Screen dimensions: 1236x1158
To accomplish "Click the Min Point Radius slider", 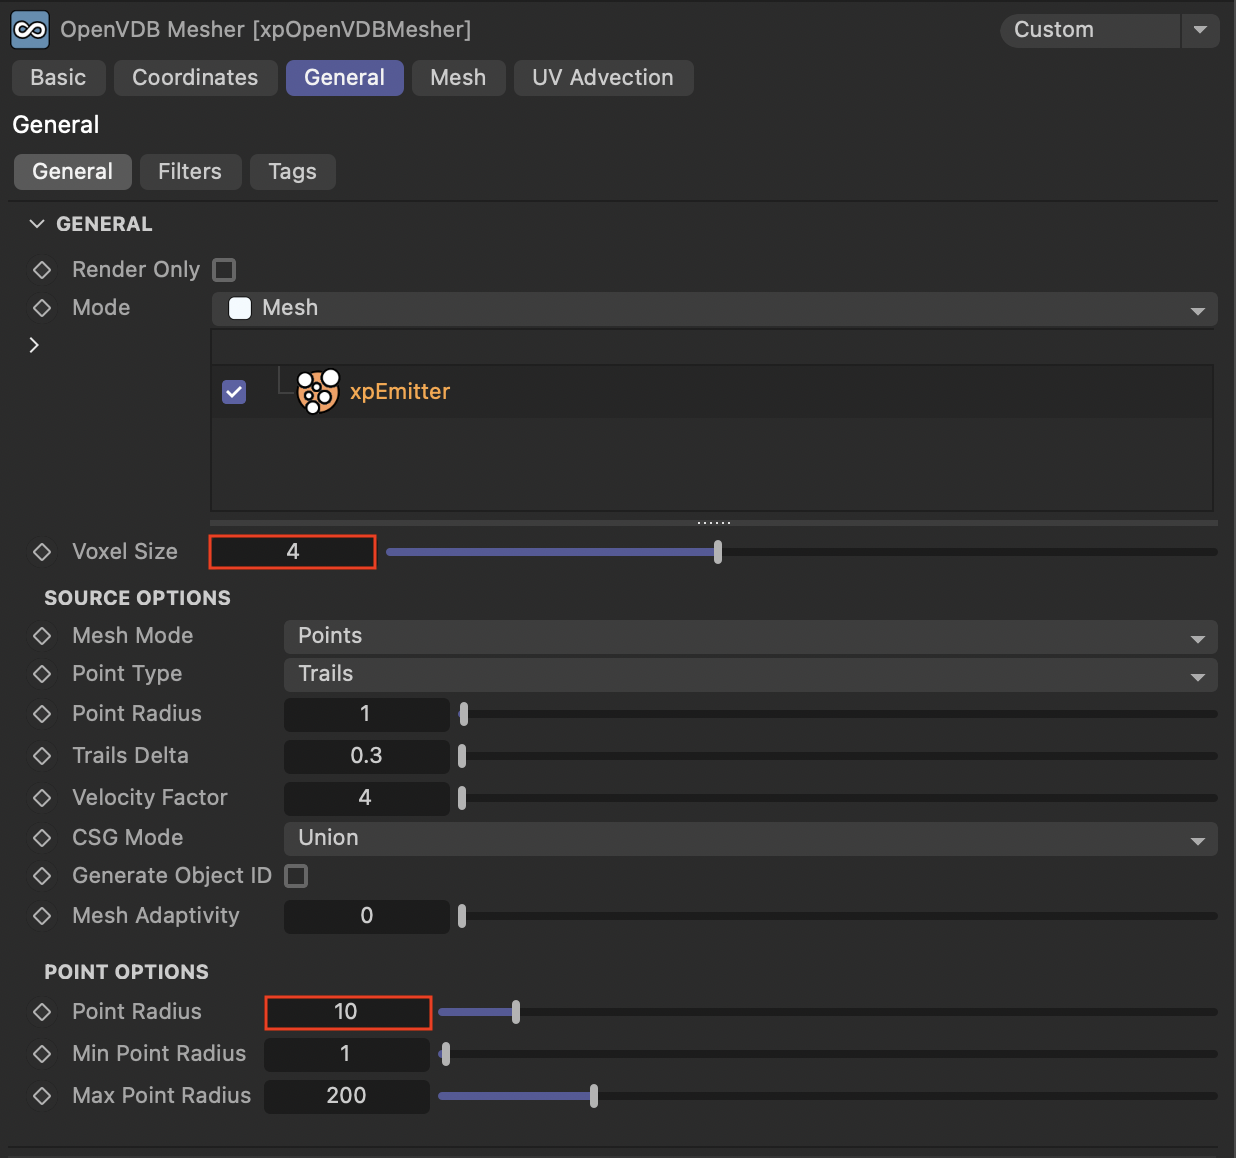I will (x=828, y=1054).
